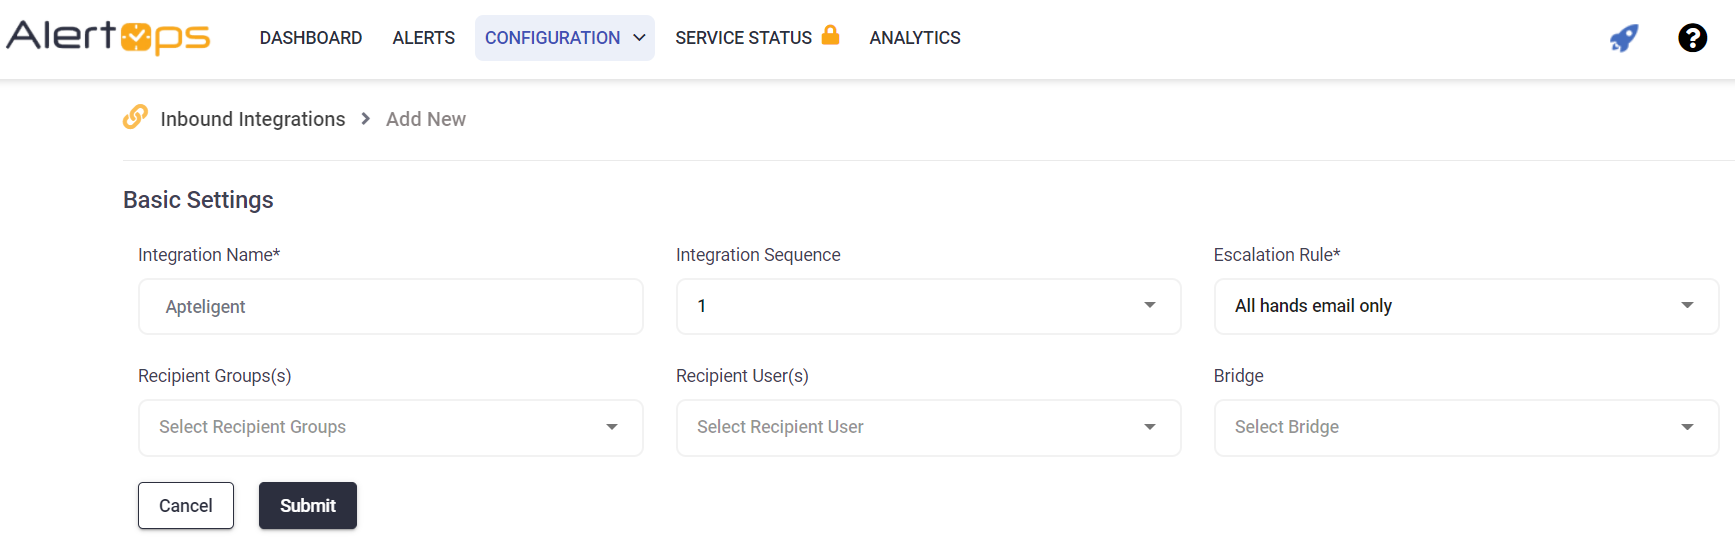Image resolution: width=1735 pixels, height=546 pixels.
Task: Expand the Configuration menu
Action: [565, 38]
